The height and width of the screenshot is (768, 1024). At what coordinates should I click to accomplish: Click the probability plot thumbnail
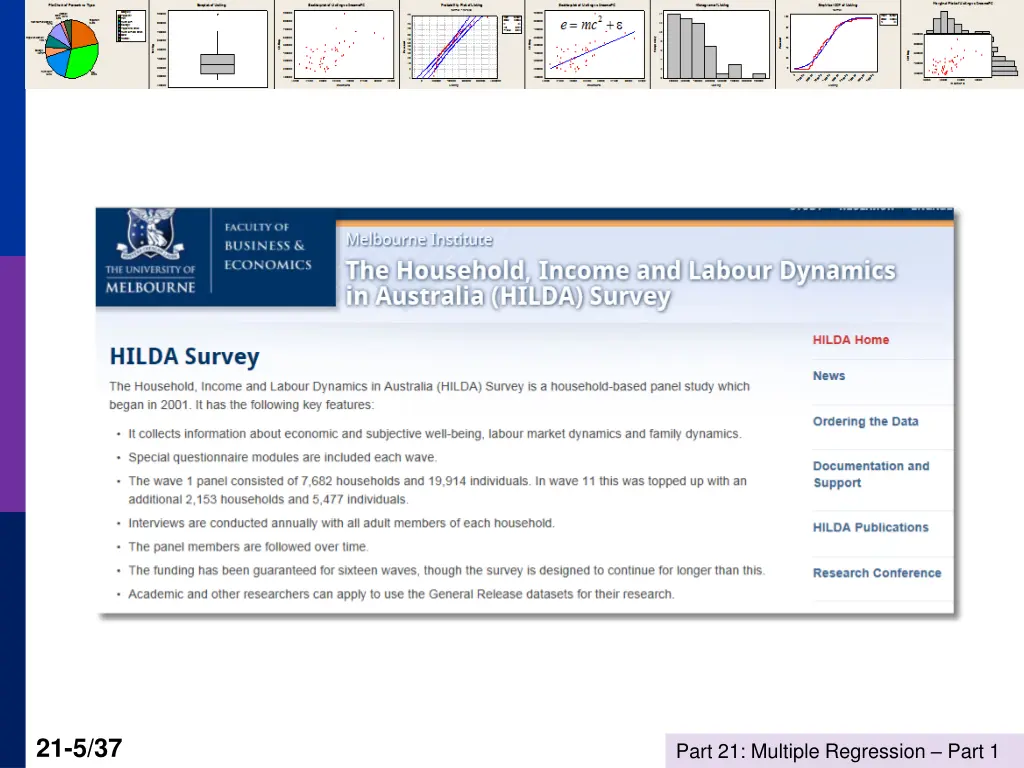[462, 44]
